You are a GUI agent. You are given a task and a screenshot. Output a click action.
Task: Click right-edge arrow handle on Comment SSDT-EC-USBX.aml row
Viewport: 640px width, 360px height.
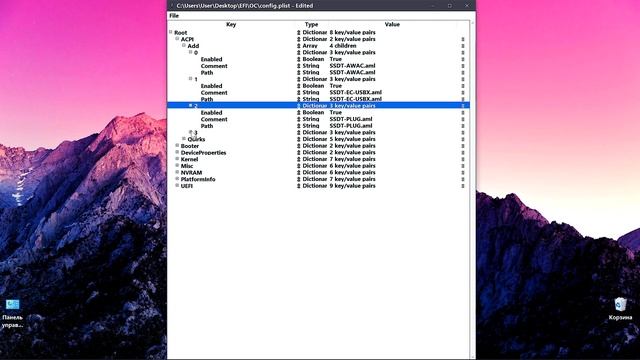click(x=463, y=93)
